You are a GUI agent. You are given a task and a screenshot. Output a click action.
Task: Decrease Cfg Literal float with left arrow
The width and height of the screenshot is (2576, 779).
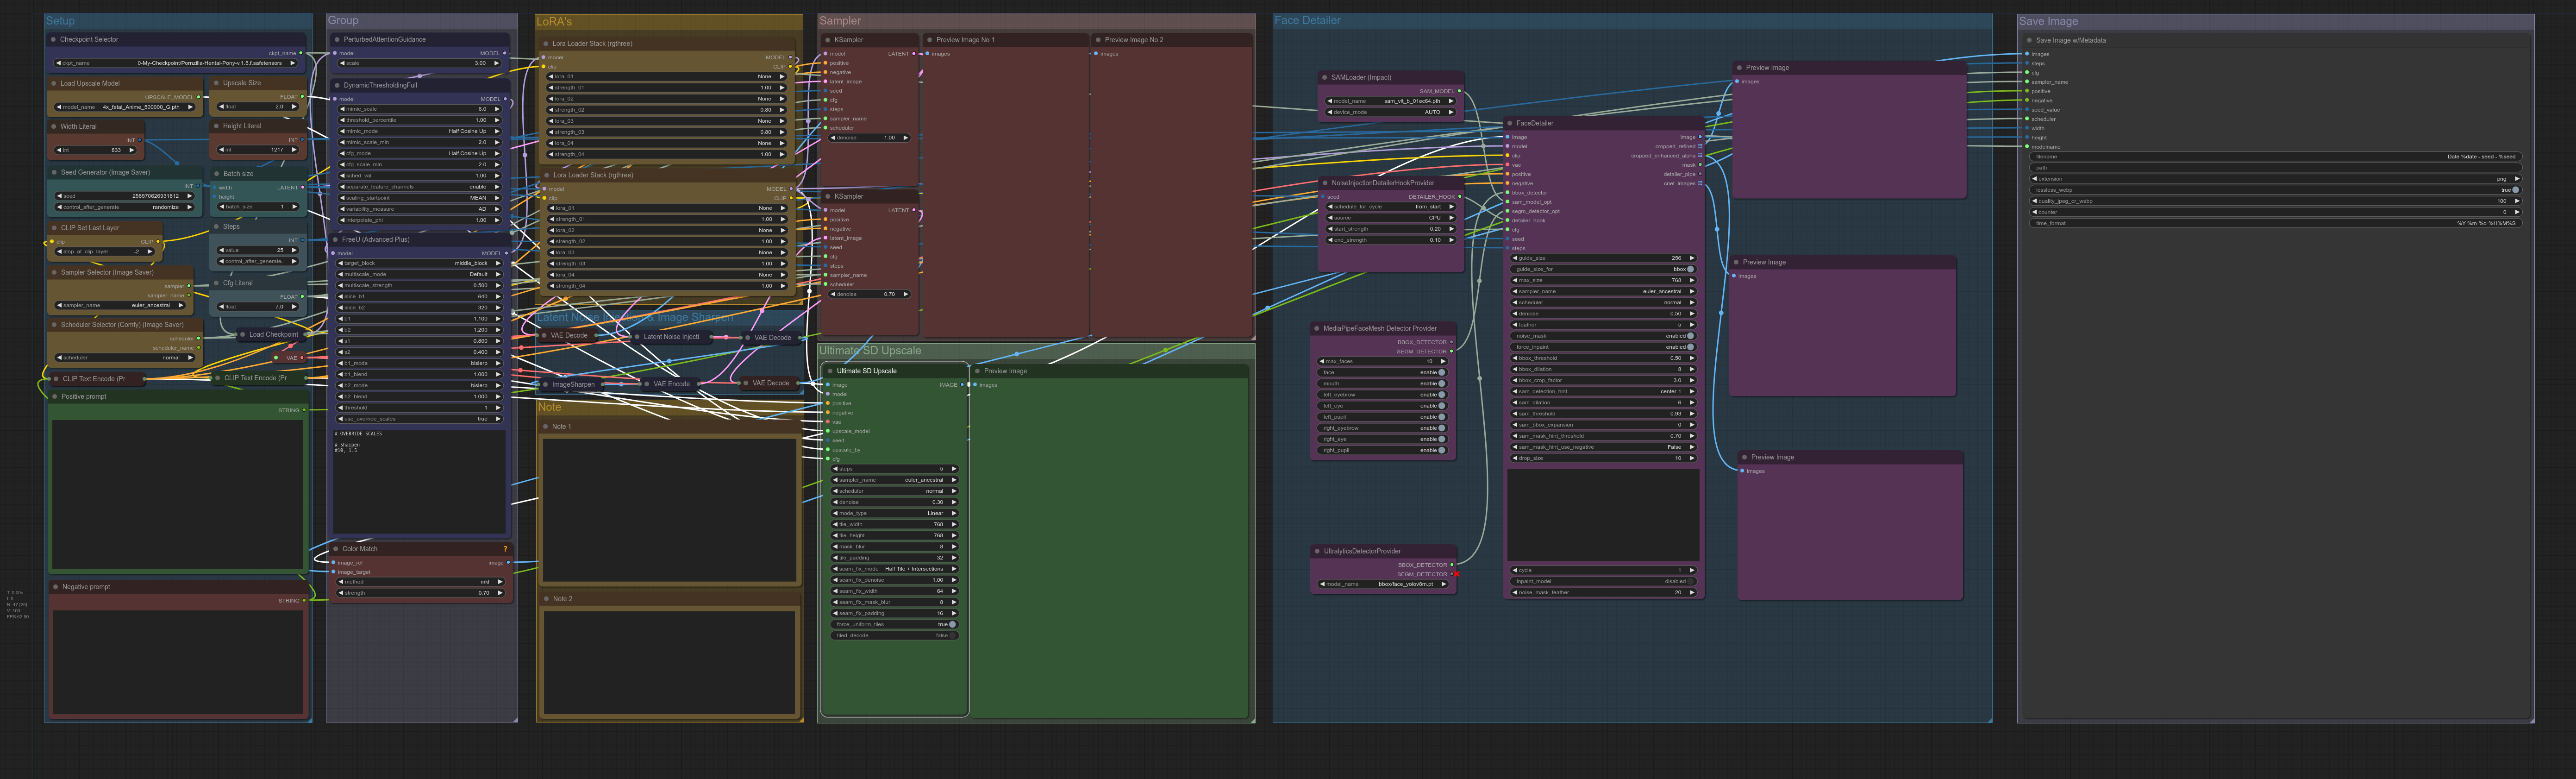click(x=221, y=307)
